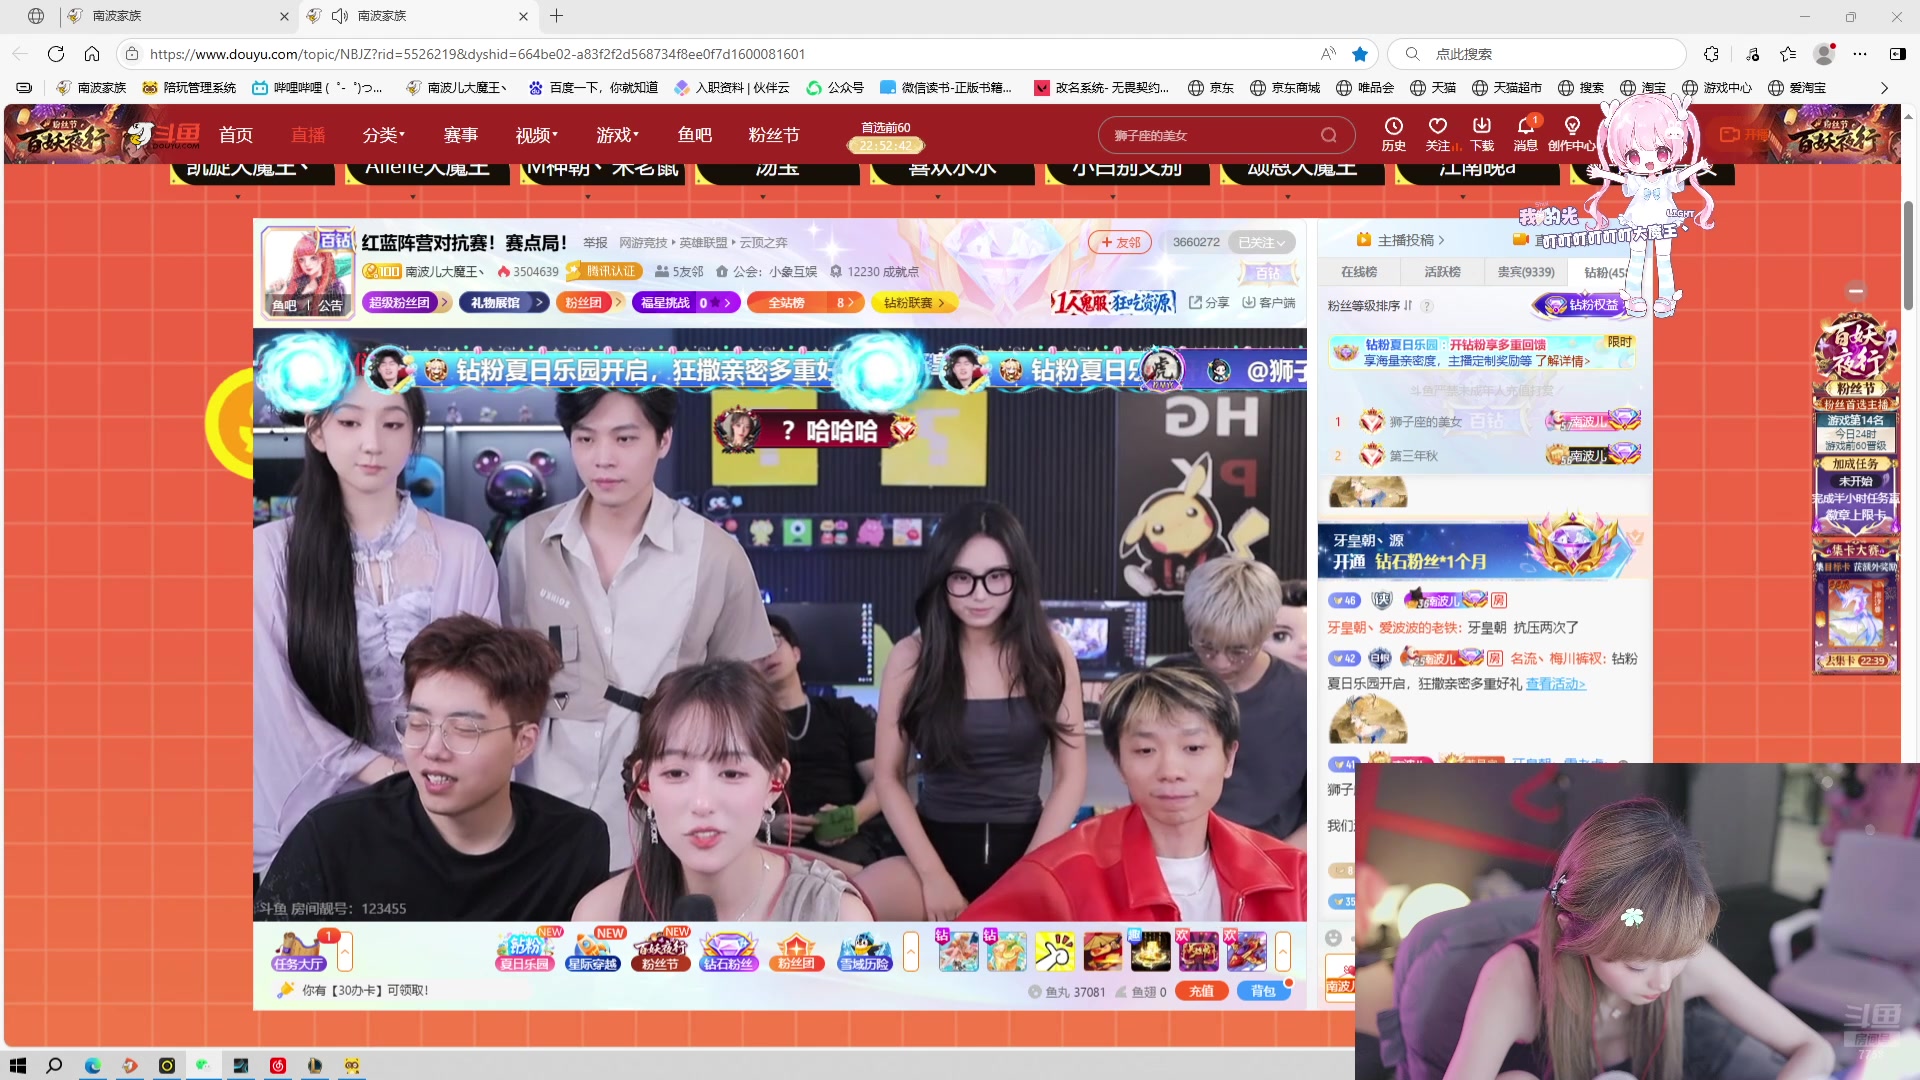
Task: Click the search magnifier in Douyu search box
Action: click(x=1328, y=135)
